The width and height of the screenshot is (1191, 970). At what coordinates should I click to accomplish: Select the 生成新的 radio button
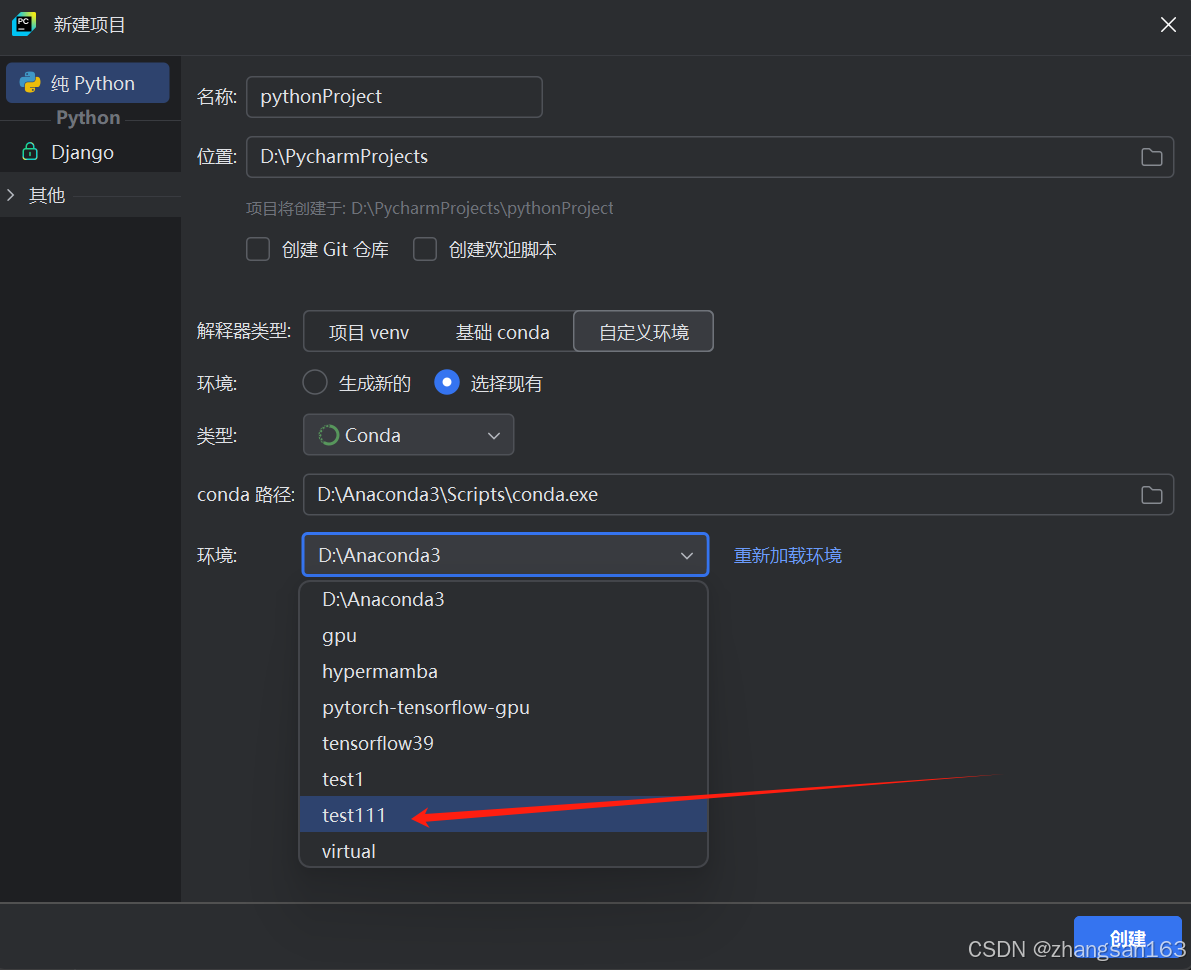(314, 382)
